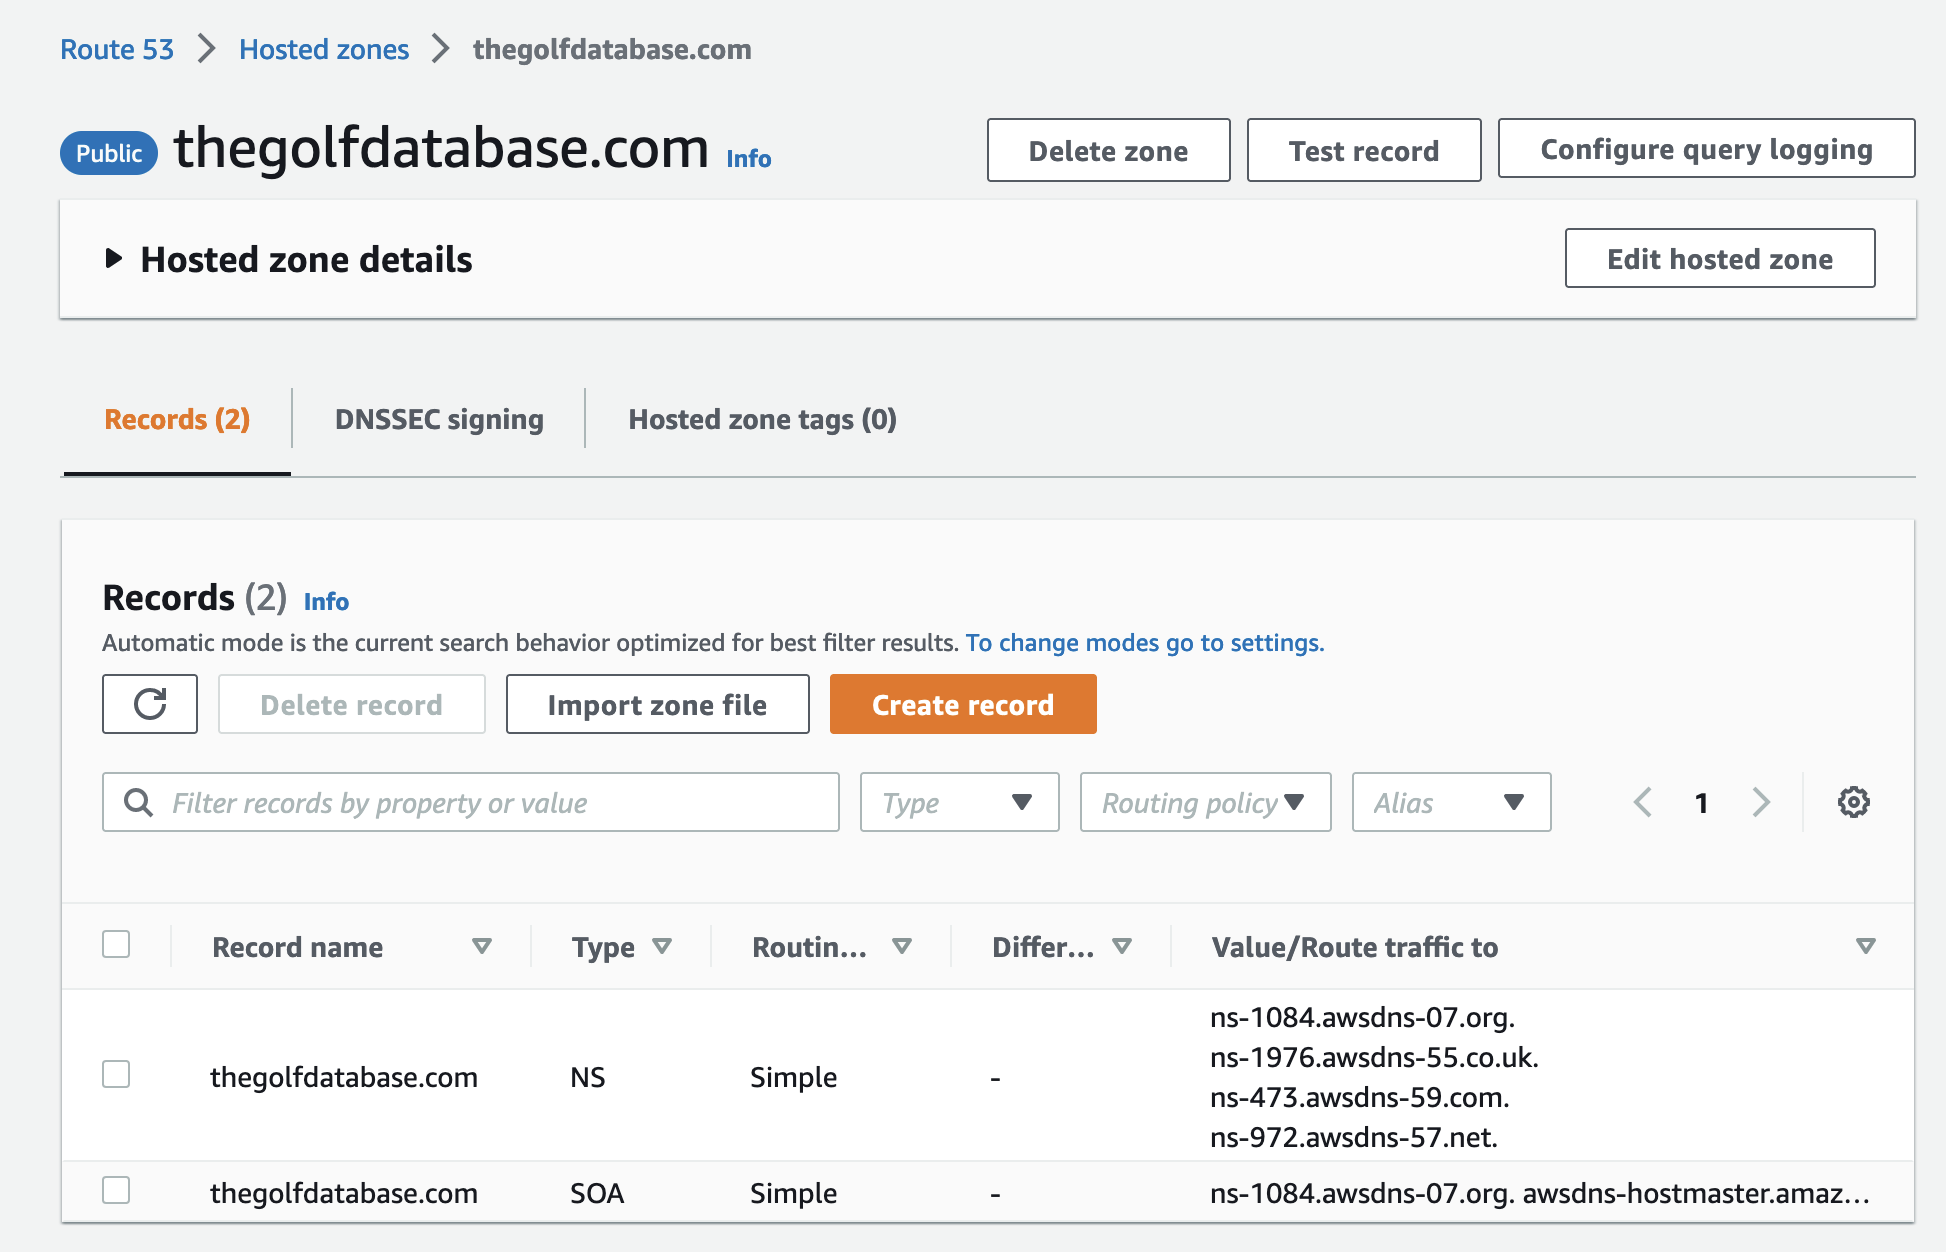Viewport: 1946px width, 1252px height.
Task: Sort by Routing policy column arrow
Action: point(902,946)
